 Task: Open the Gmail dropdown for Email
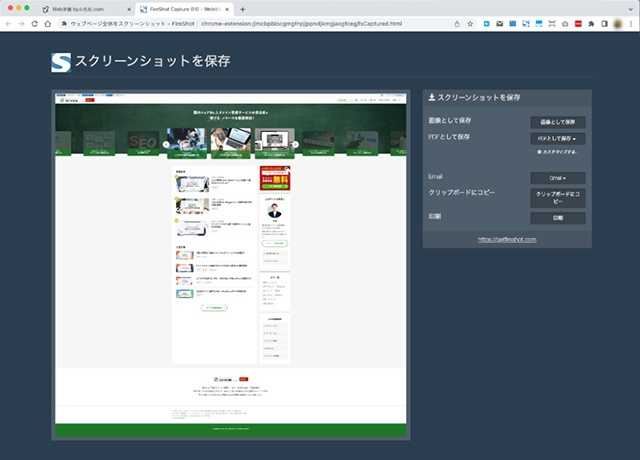point(558,178)
